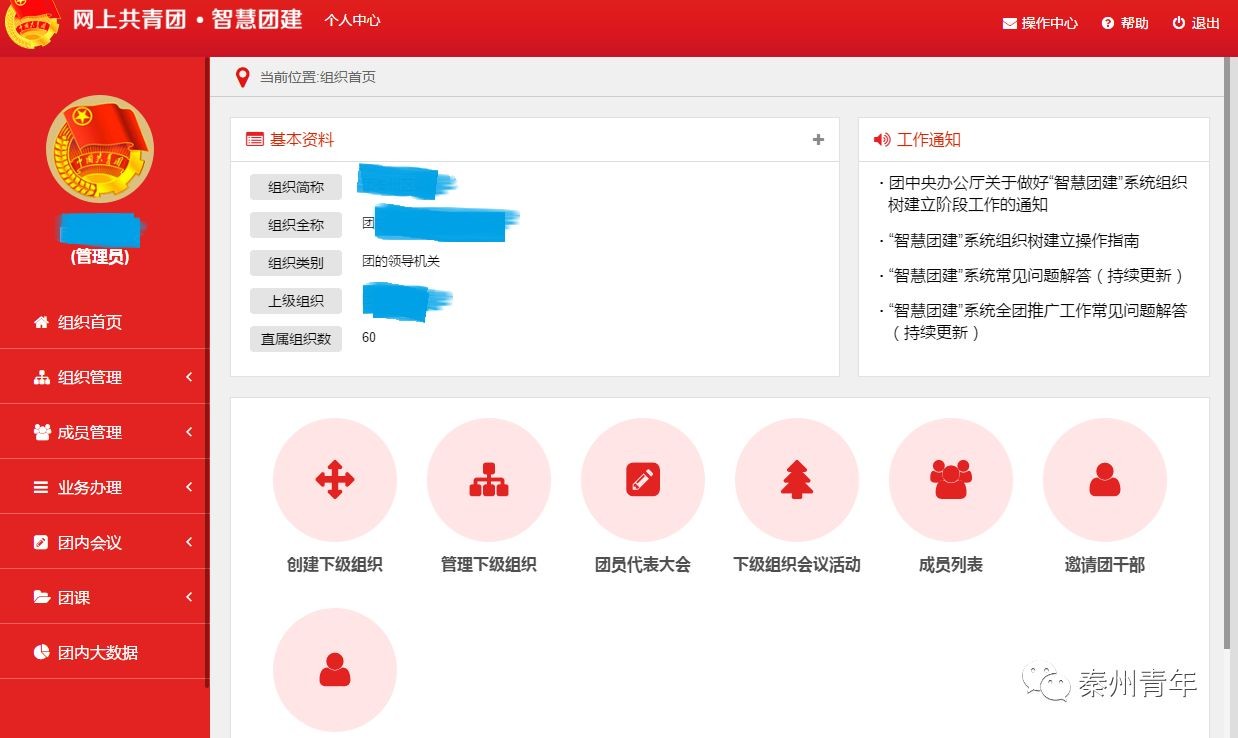The width and height of the screenshot is (1238, 738).
Task: Expand the 成员管理 sidebar menu
Action: click(x=104, y=432)
